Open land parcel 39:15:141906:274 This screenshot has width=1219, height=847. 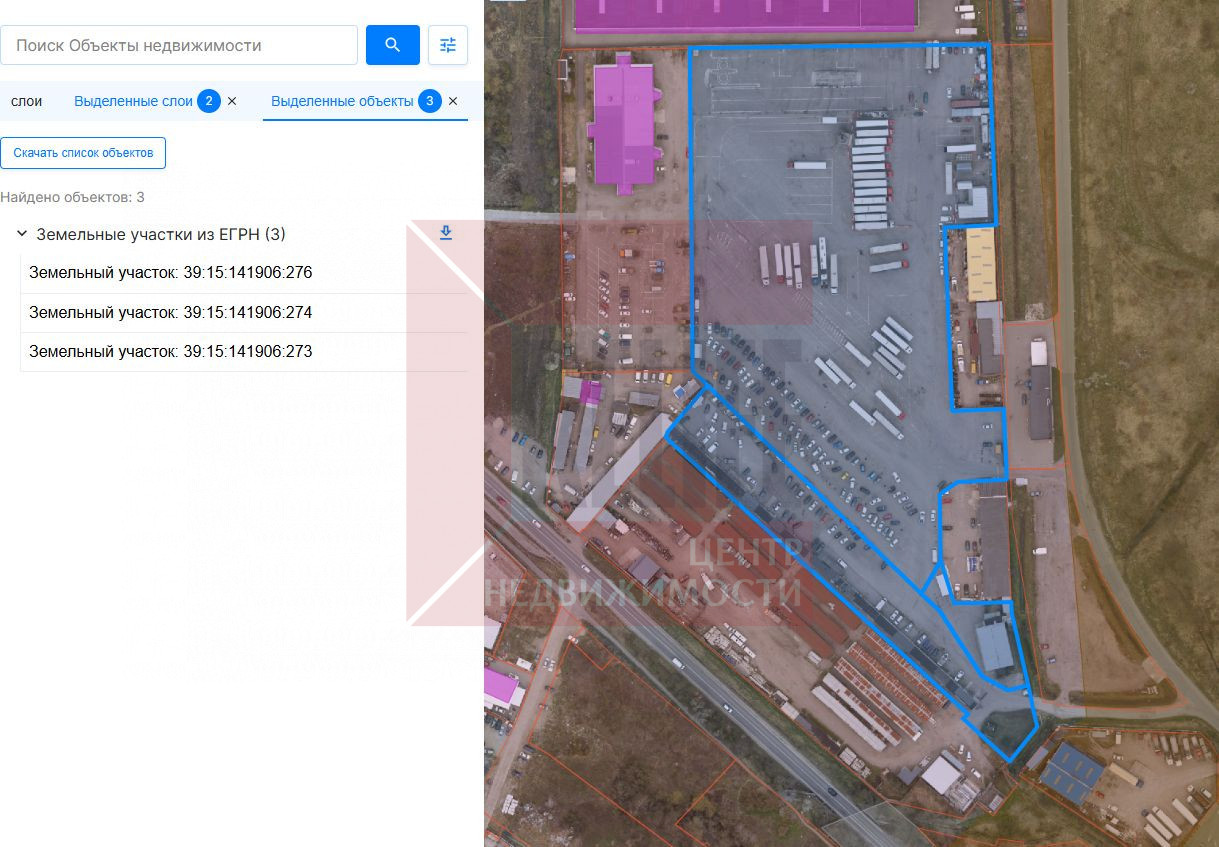[170, 313]
